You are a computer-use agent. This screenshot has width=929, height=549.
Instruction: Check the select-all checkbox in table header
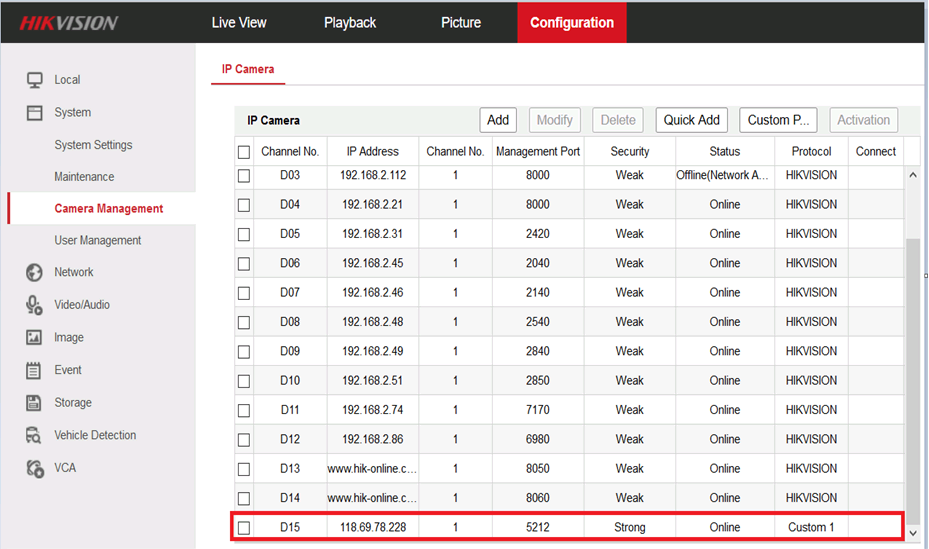point(244,152)
